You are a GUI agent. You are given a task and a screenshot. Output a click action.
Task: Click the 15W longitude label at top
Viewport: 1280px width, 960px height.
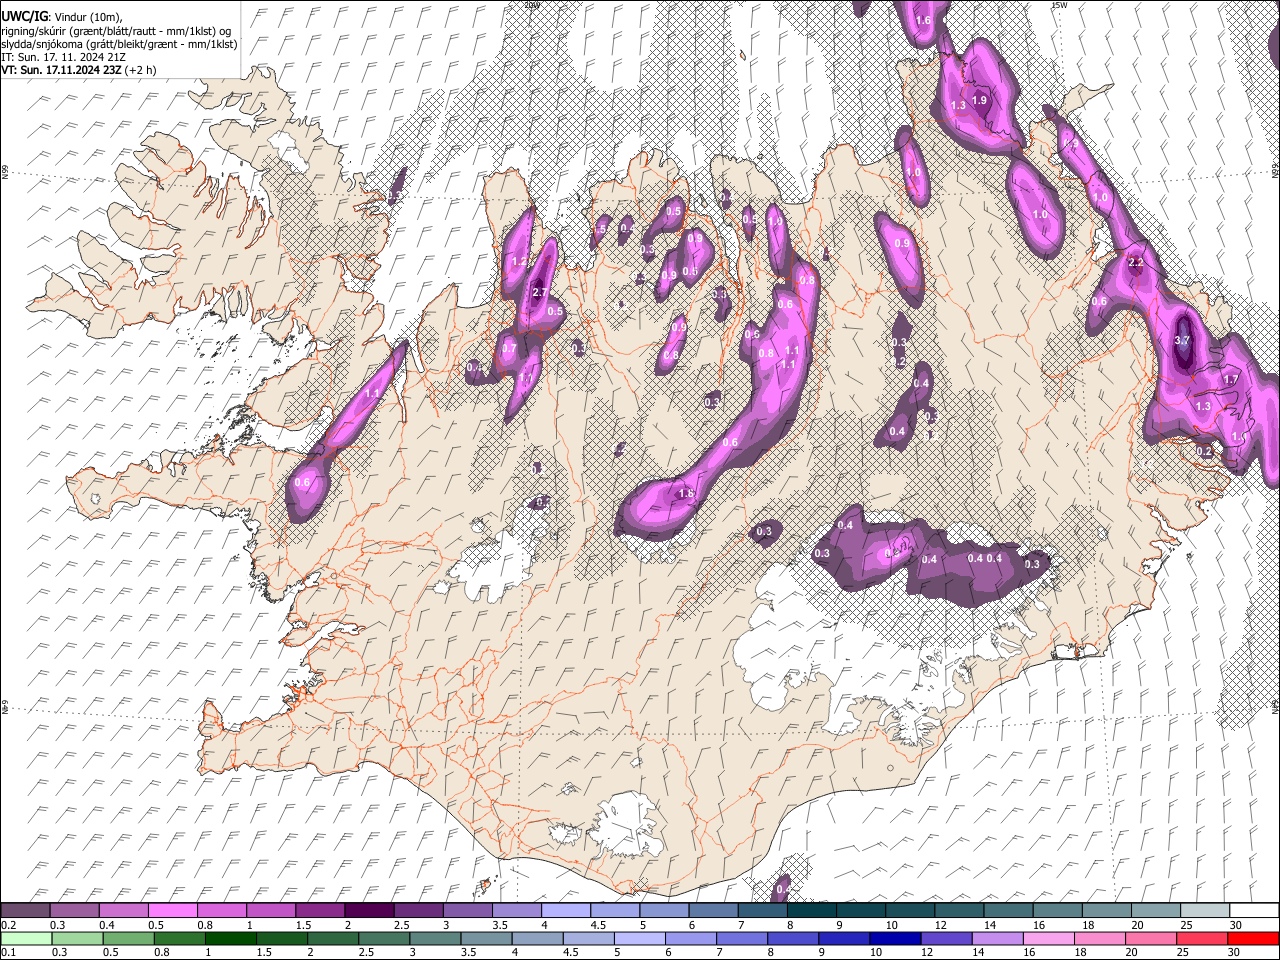(1059, 5)
